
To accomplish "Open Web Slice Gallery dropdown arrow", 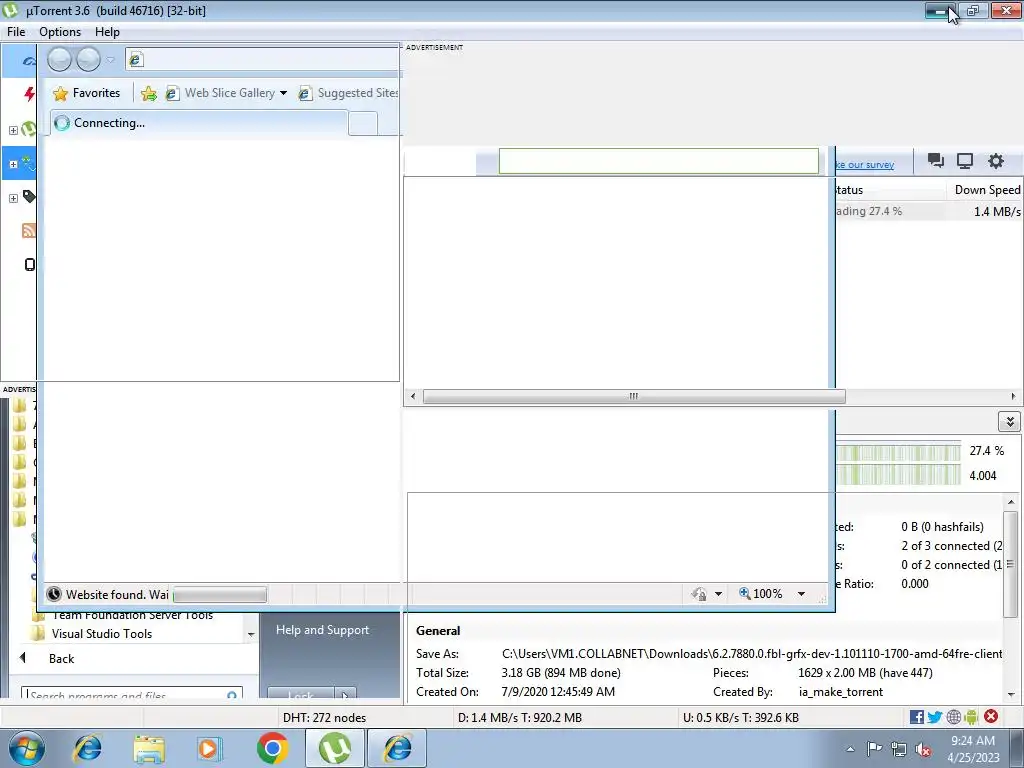I will point(283,93).
